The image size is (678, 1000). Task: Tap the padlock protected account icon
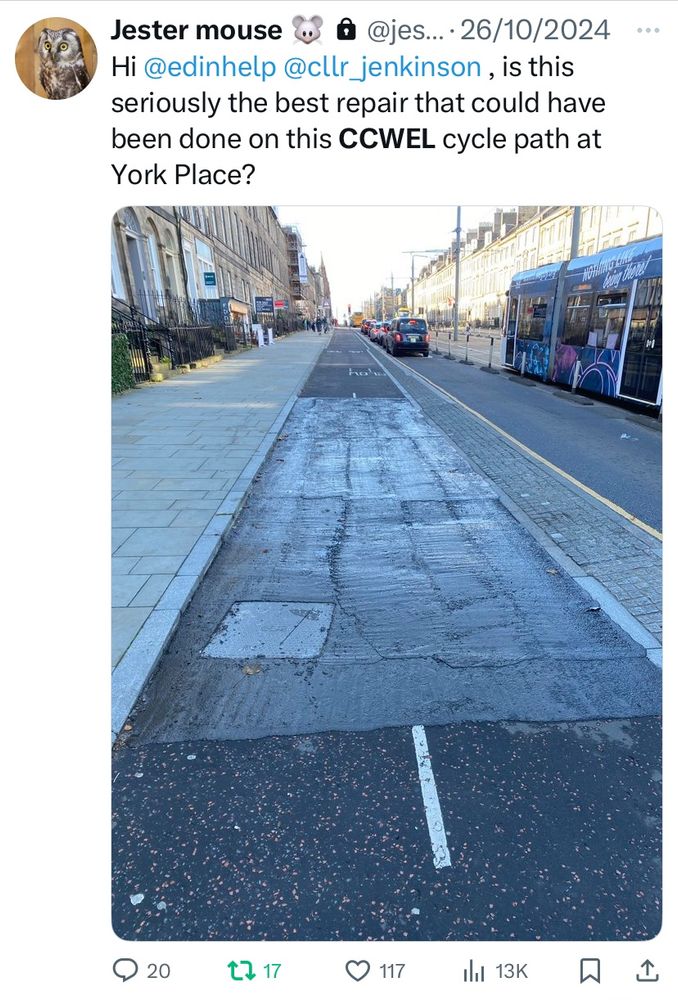(345, 29)
